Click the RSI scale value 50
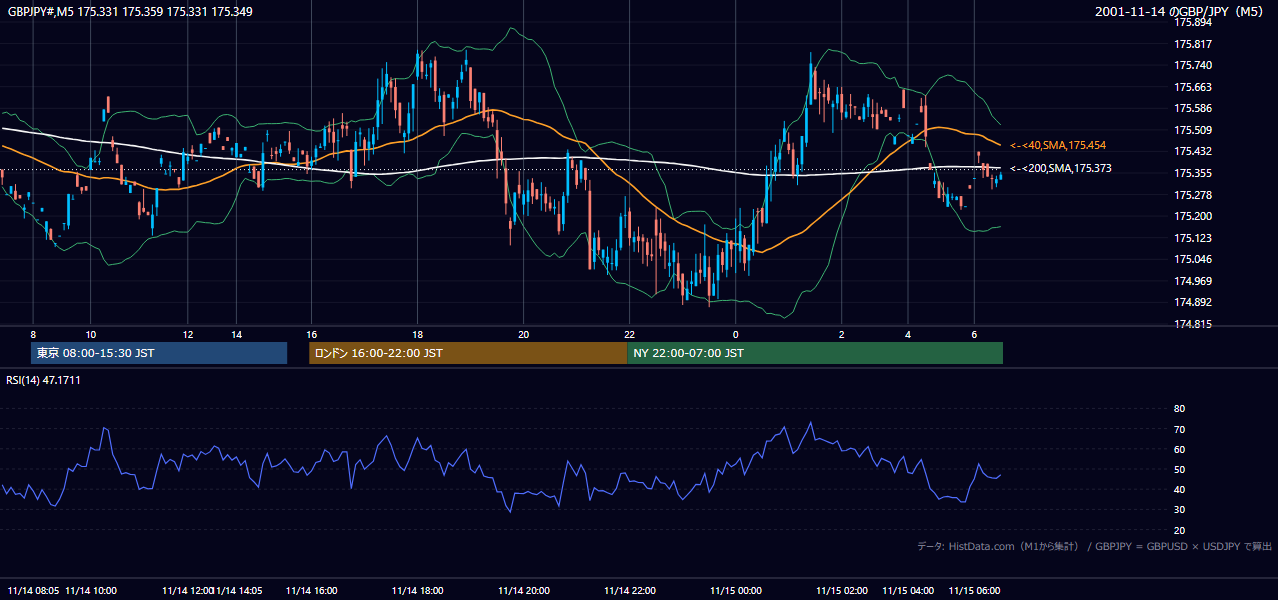Image resolution: width=1278 pixels, height=600 pixels. click(1179, 469)
